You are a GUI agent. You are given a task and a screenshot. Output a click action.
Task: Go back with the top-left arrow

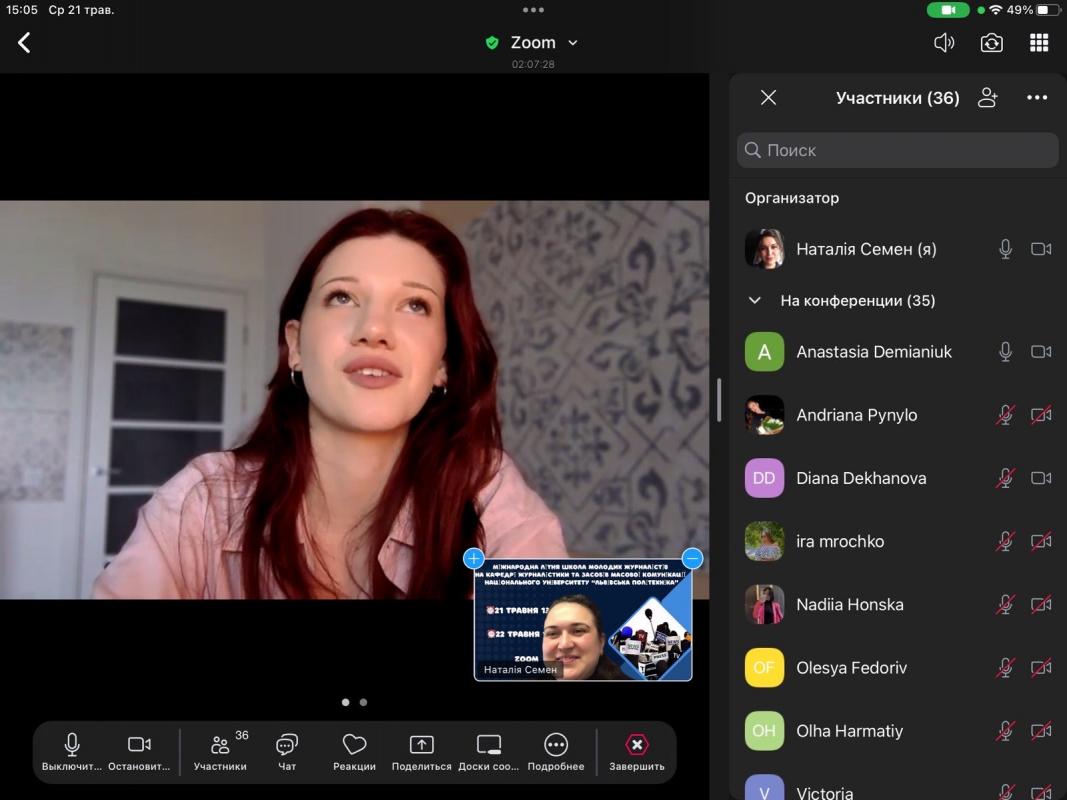pyautogui.click(x=25, y=42)
